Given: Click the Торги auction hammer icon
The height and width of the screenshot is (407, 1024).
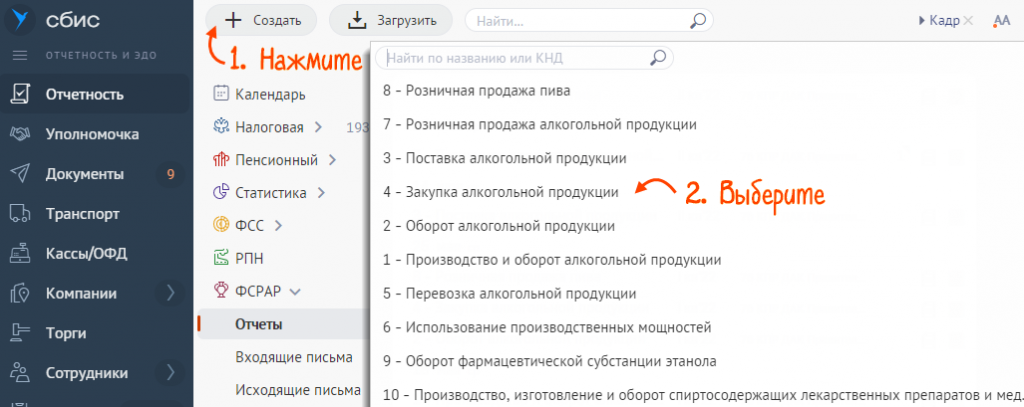Looking at the screenshot, I should point(20,334).
